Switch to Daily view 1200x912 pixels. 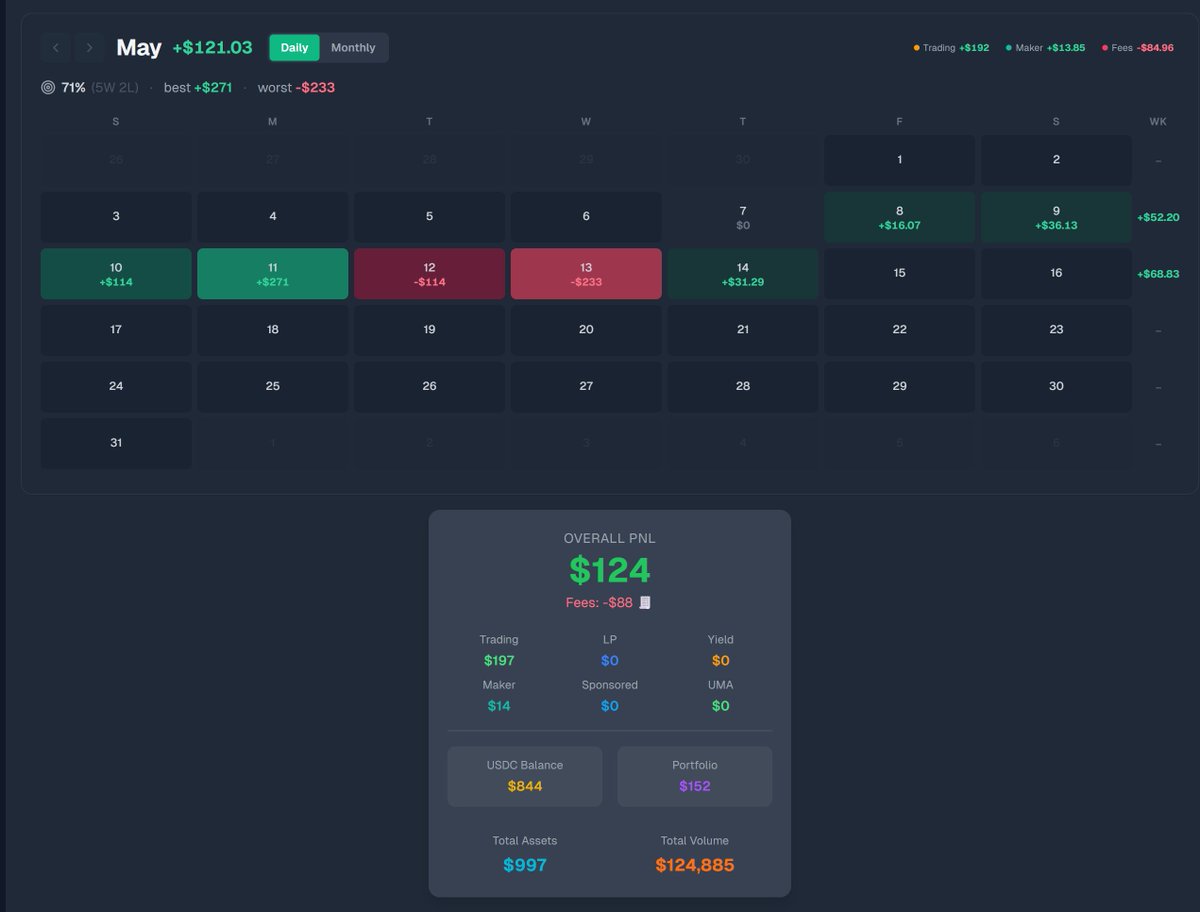point(294,47)
